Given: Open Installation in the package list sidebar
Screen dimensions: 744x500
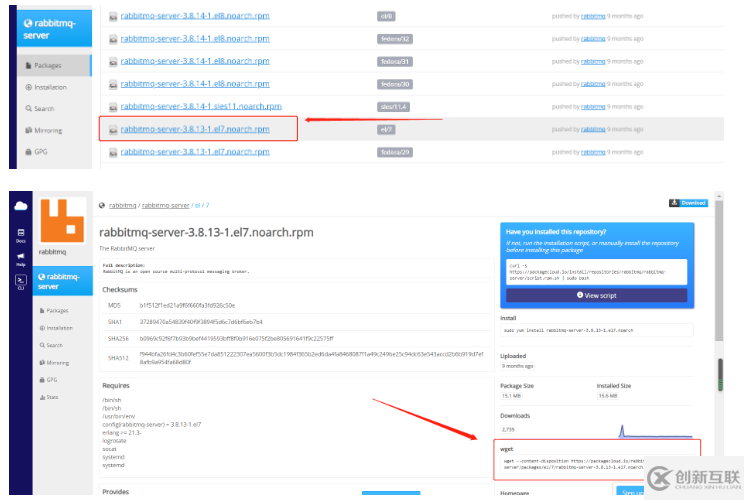Looking at the screenshot, I should [x=46, y=87].
